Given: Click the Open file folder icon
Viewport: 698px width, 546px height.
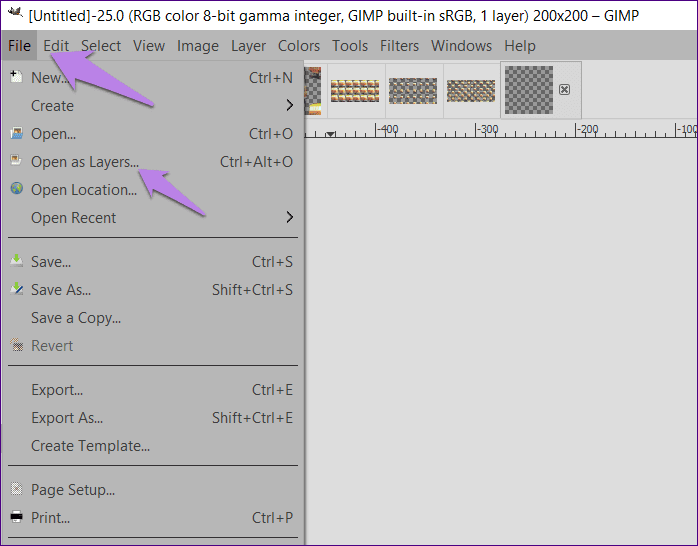Looking at the screenshot, I should click(x=16, y=133).
